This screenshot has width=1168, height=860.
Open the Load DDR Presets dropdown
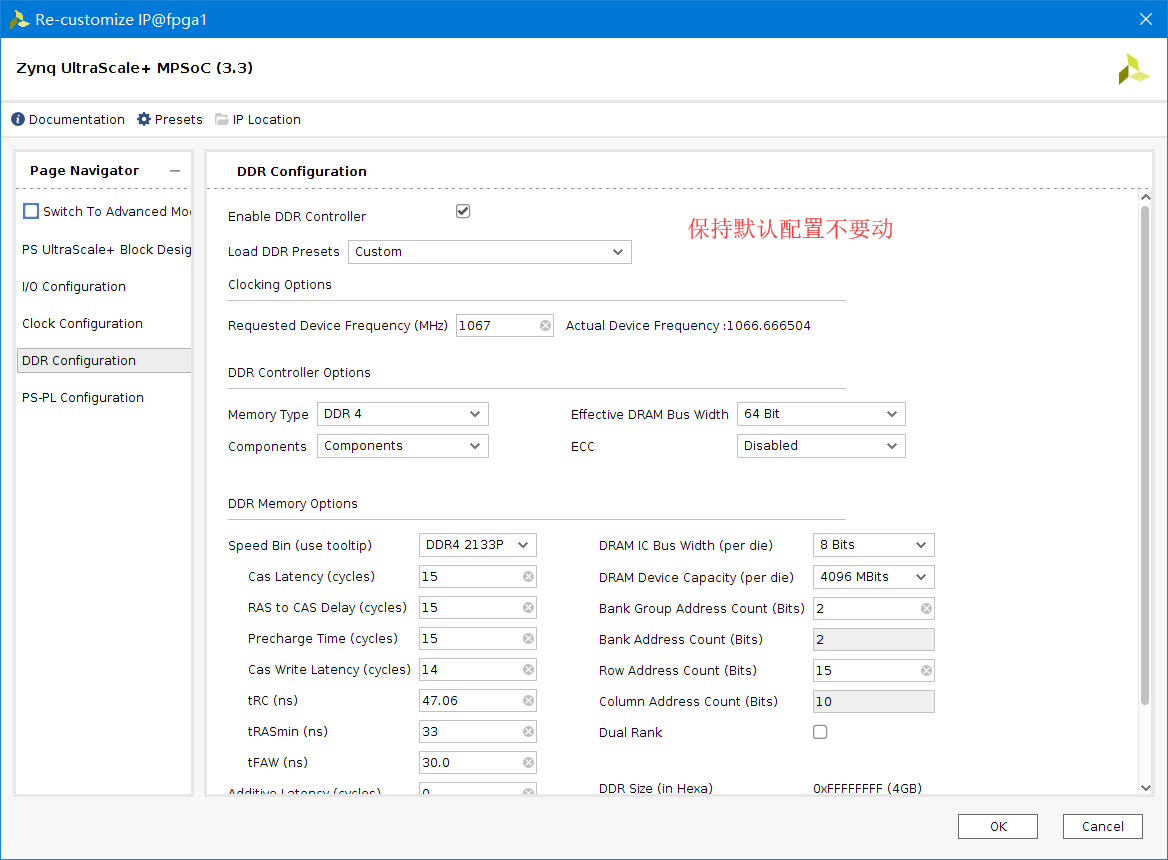490,252
